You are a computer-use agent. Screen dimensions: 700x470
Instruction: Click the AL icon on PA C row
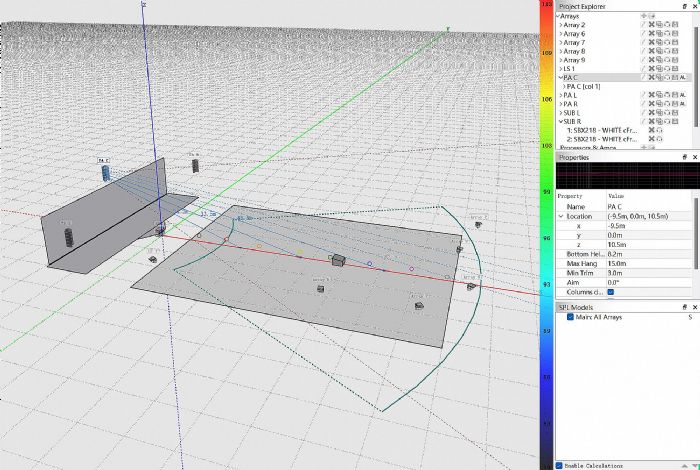(x=684, y=77)
